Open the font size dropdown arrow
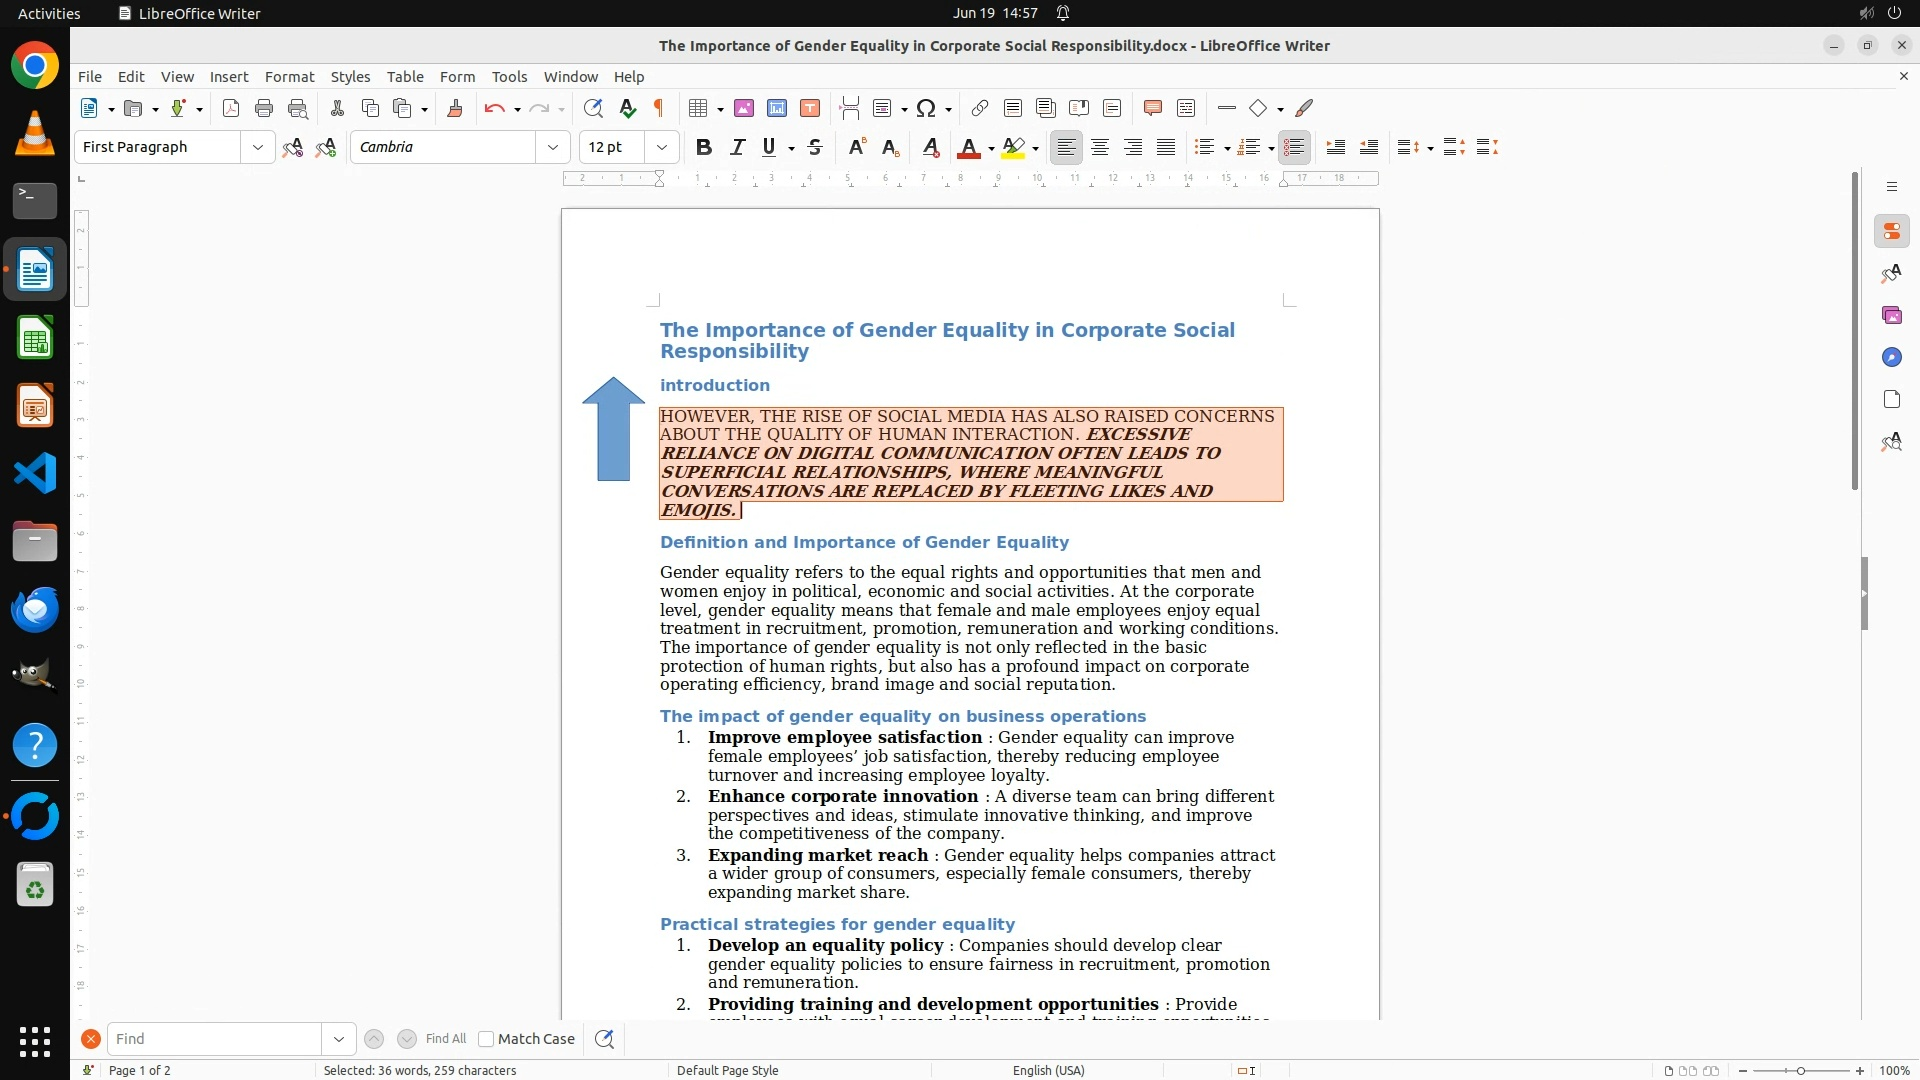Image resolution: width=1920 pixels, height=1080 pixels. point(661,147)
